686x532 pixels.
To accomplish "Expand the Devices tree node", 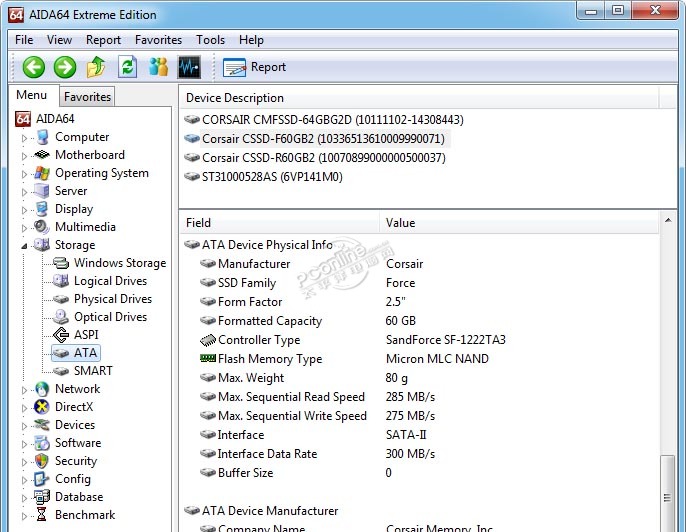I will click(x=24, y=425).
